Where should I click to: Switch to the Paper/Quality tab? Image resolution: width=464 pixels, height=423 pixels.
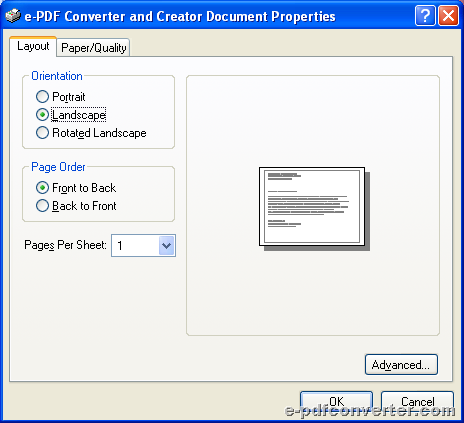93,48
